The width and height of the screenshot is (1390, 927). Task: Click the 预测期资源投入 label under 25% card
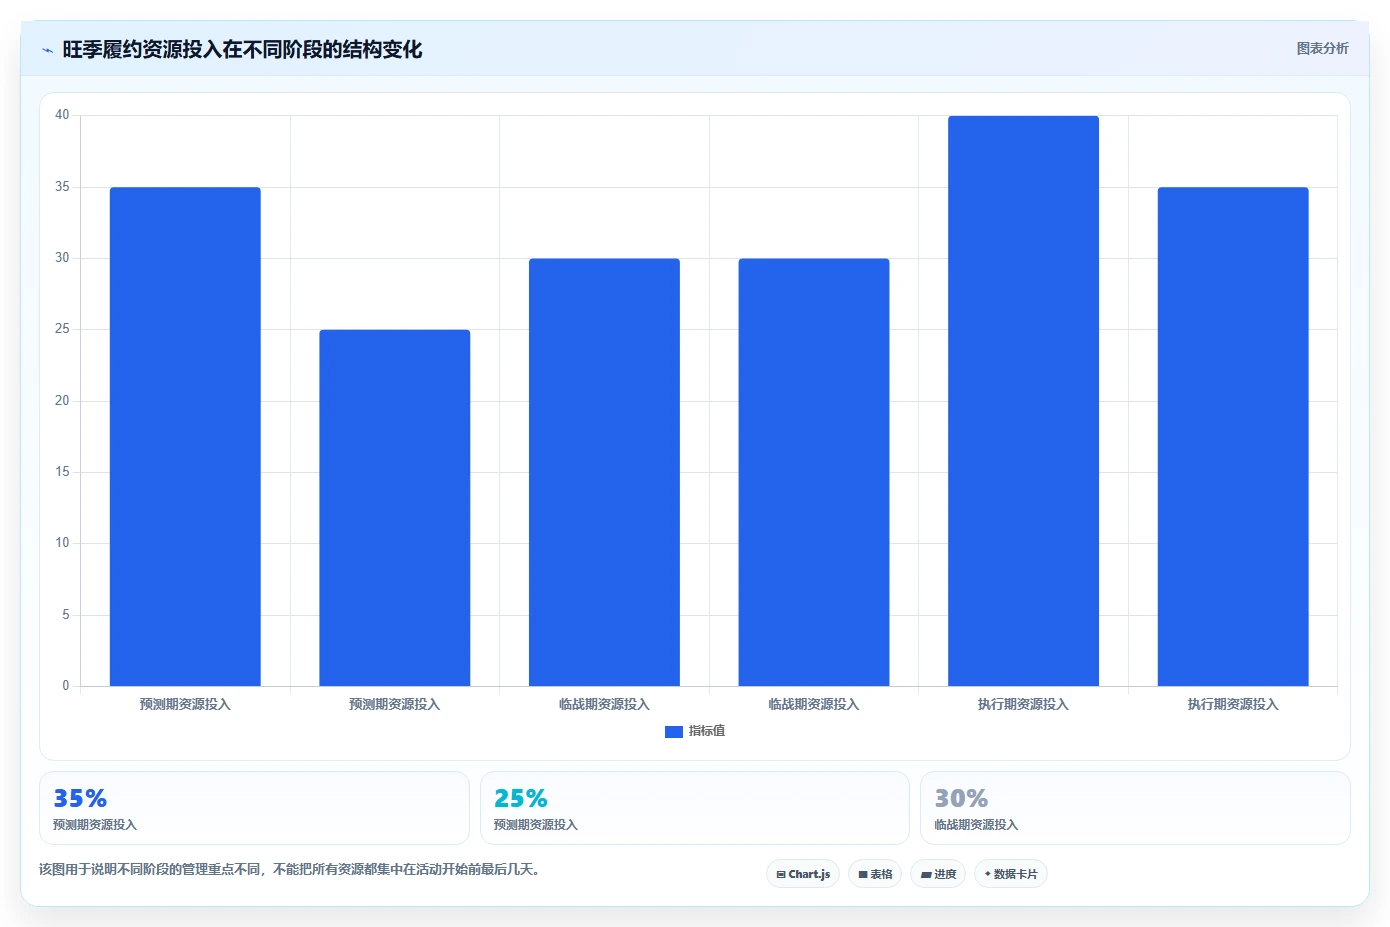coord(536,825)
